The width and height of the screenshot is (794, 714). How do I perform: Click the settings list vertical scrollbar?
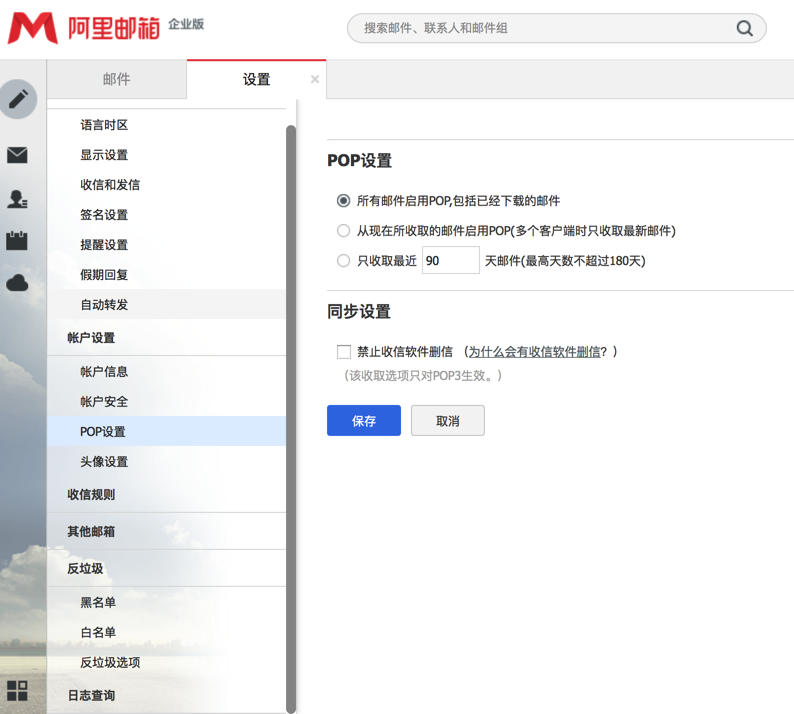291,419
